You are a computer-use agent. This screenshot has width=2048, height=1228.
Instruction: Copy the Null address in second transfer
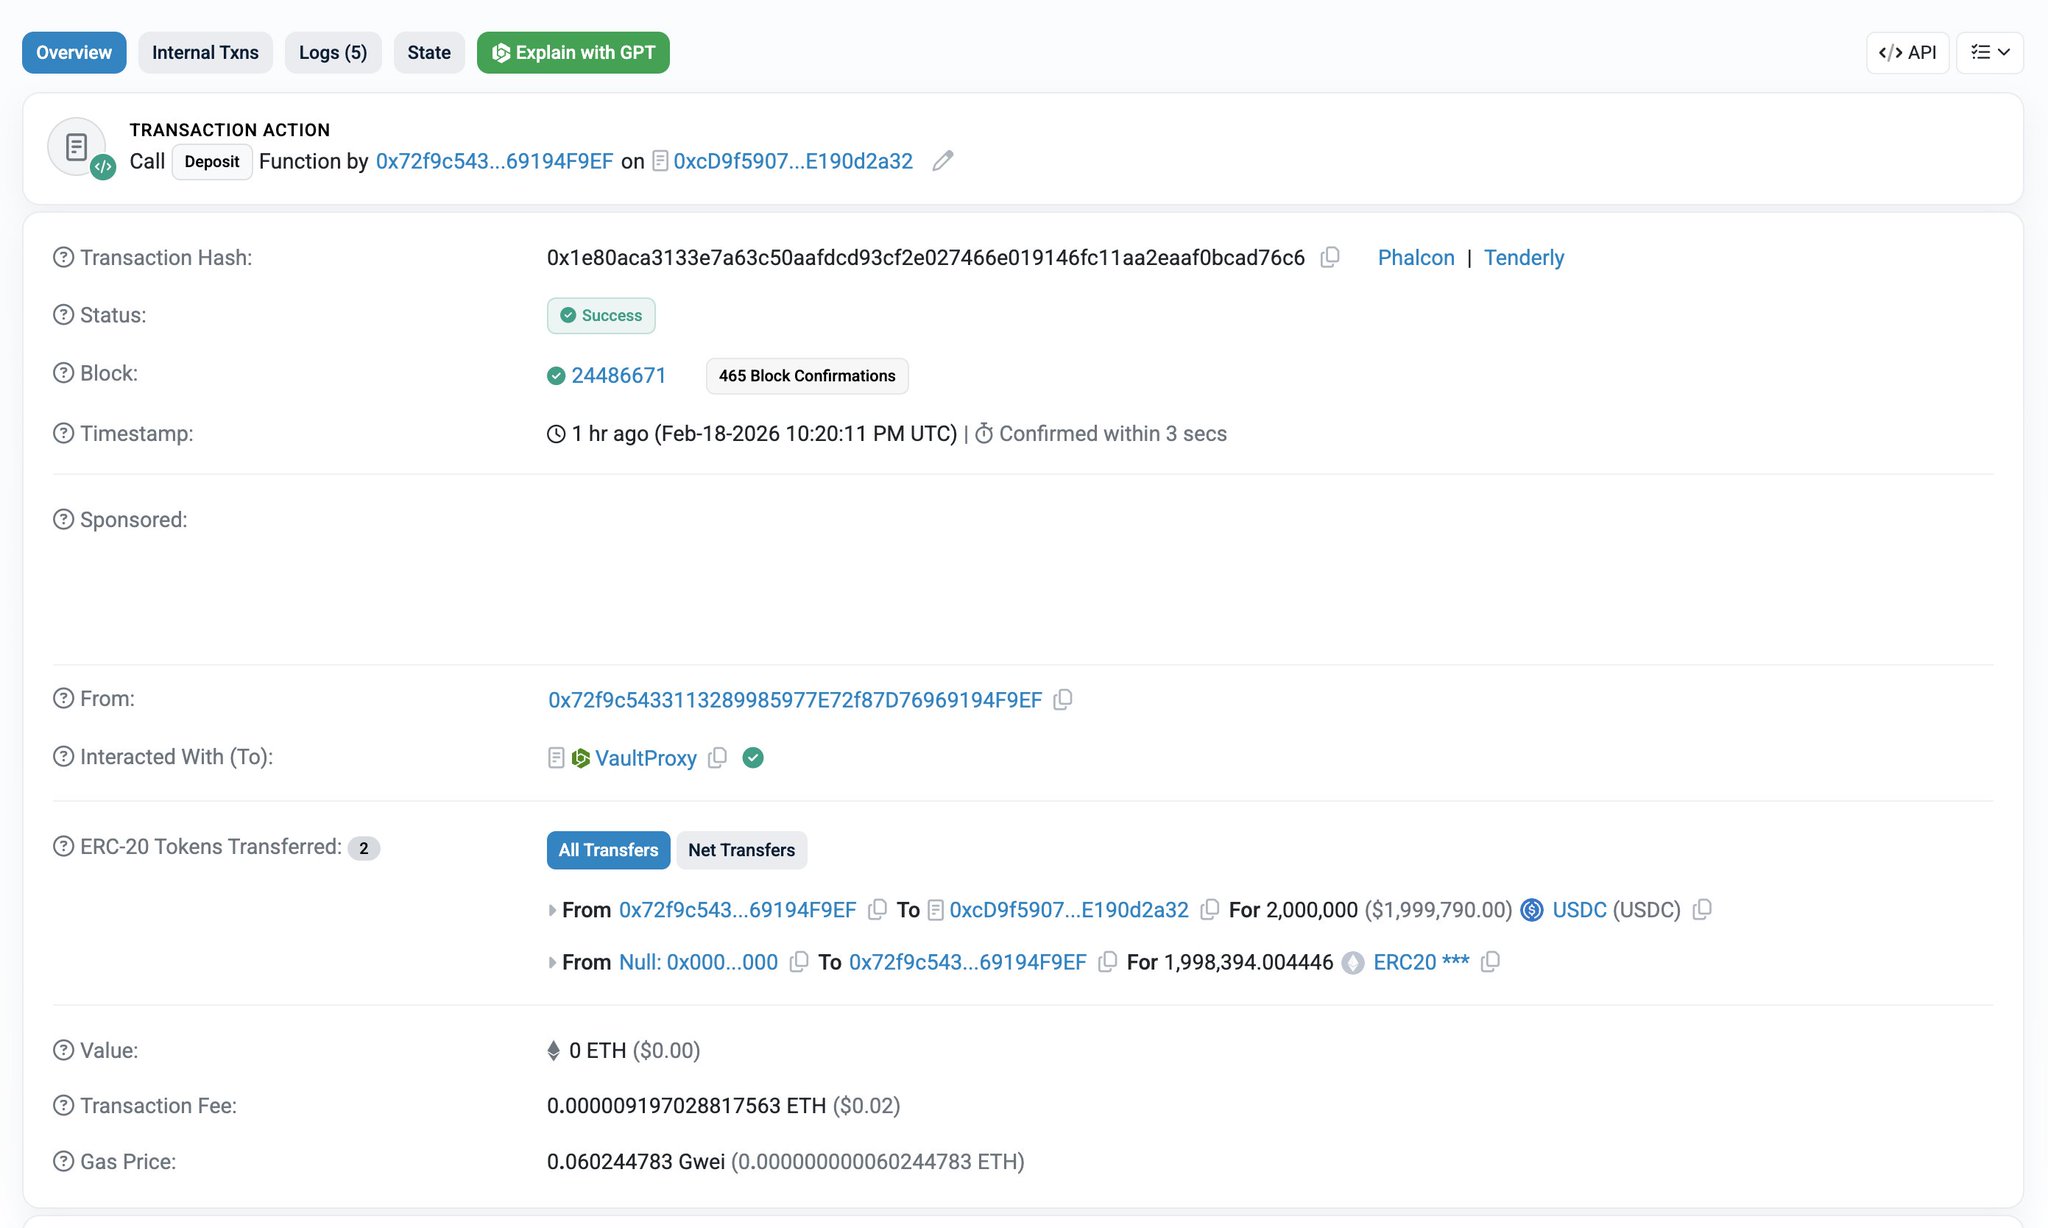point(798,962)
